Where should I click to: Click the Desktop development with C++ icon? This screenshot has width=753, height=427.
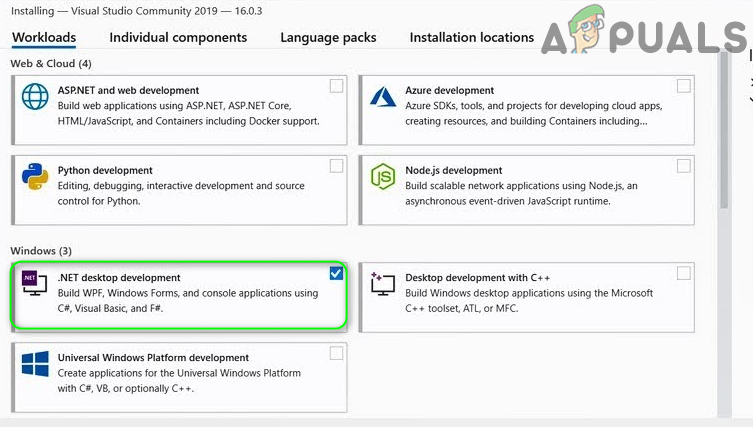click(383, 283)
